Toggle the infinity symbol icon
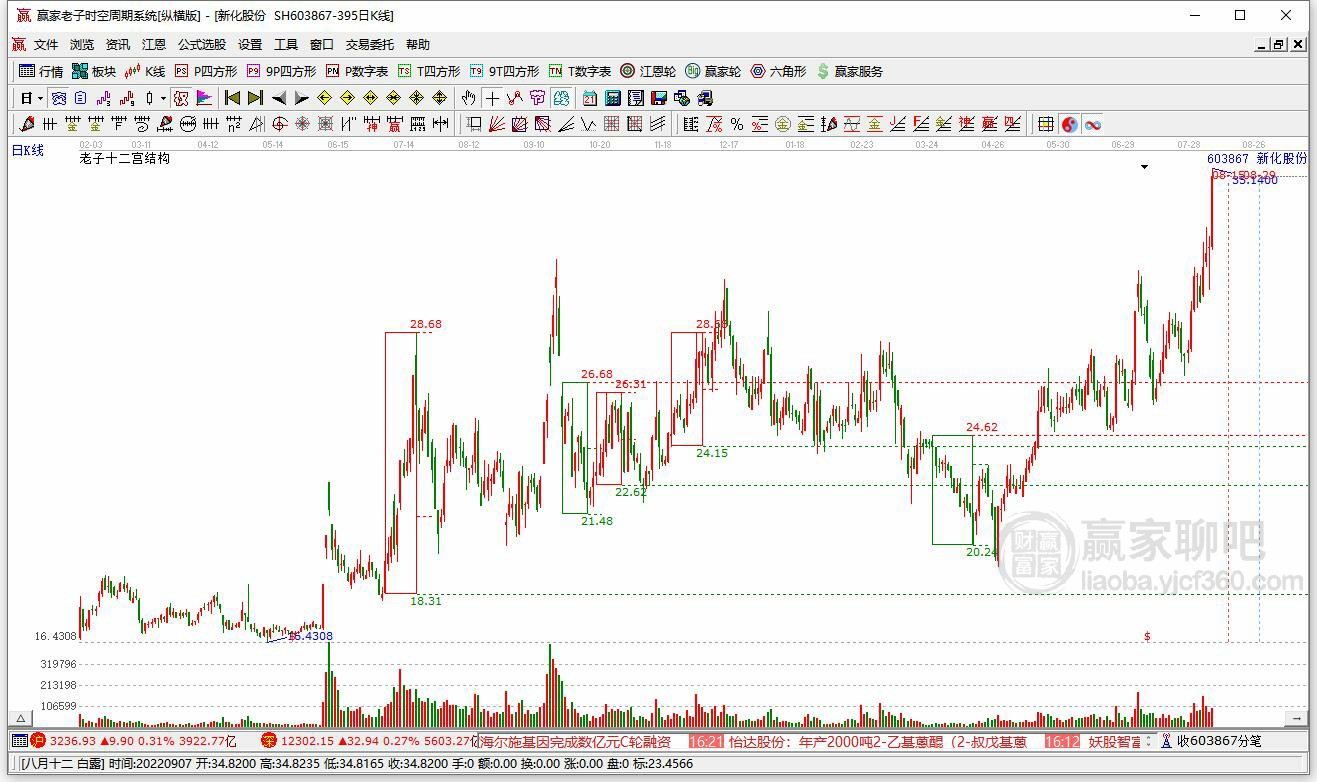1317x782 pixels. point(1093,124)
